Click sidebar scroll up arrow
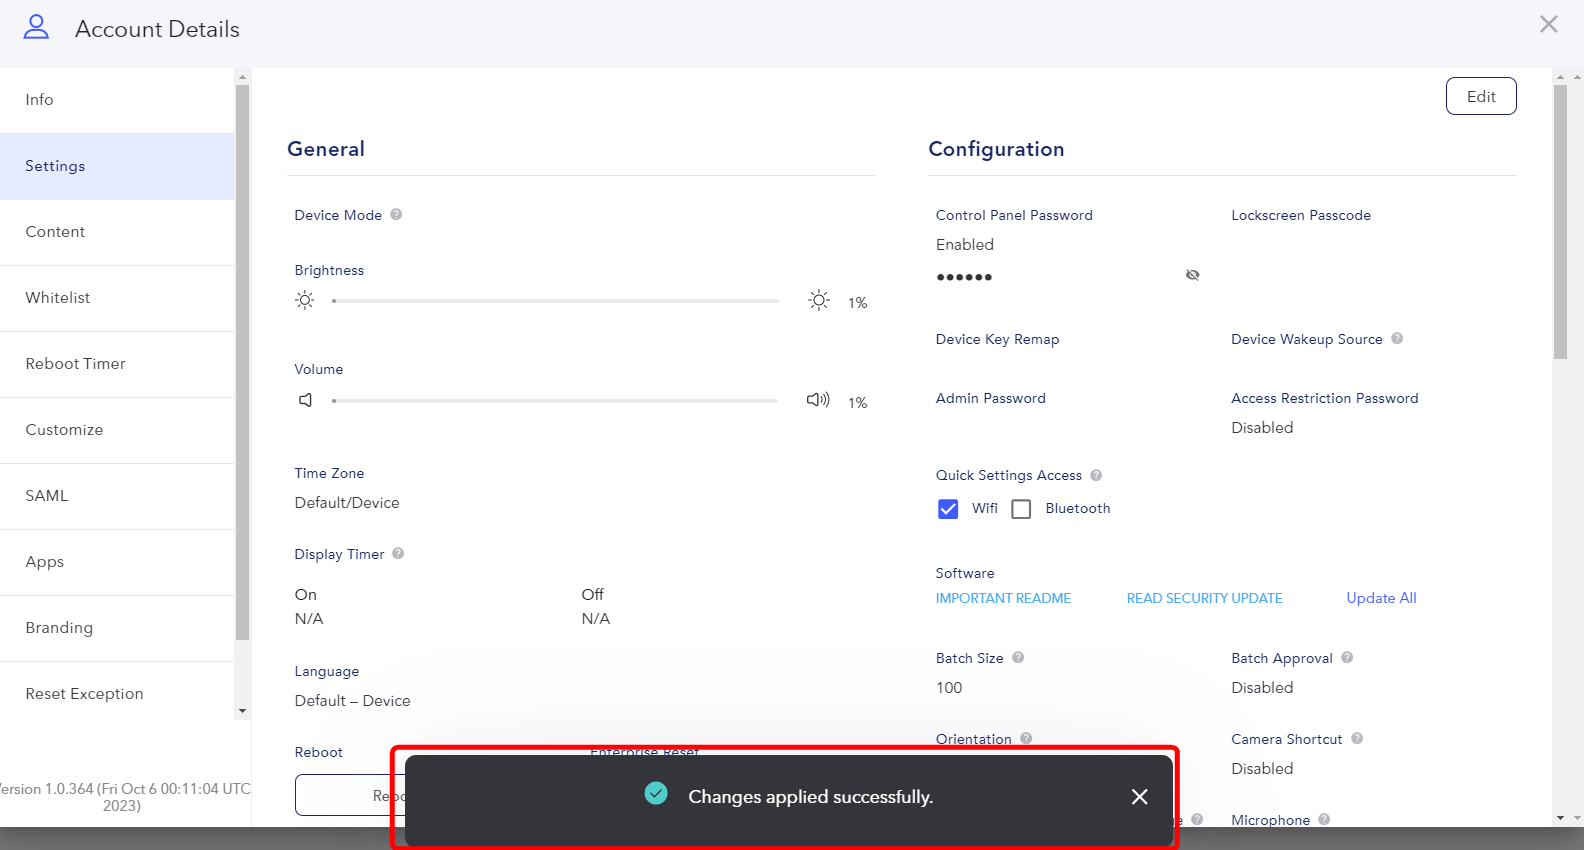 click(242, 77)
